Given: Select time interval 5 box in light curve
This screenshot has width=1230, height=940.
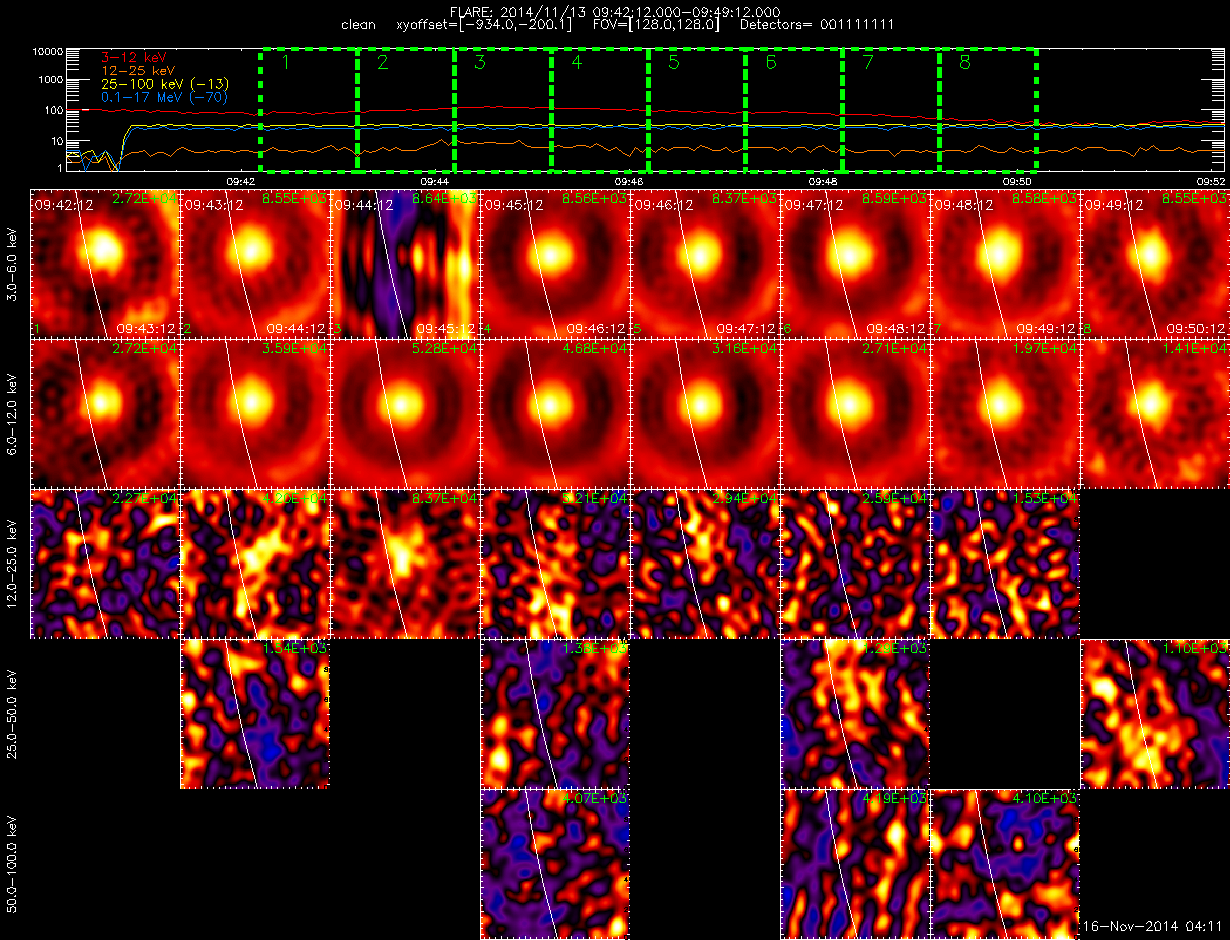Looking at the screenshot, I should 697,109.
